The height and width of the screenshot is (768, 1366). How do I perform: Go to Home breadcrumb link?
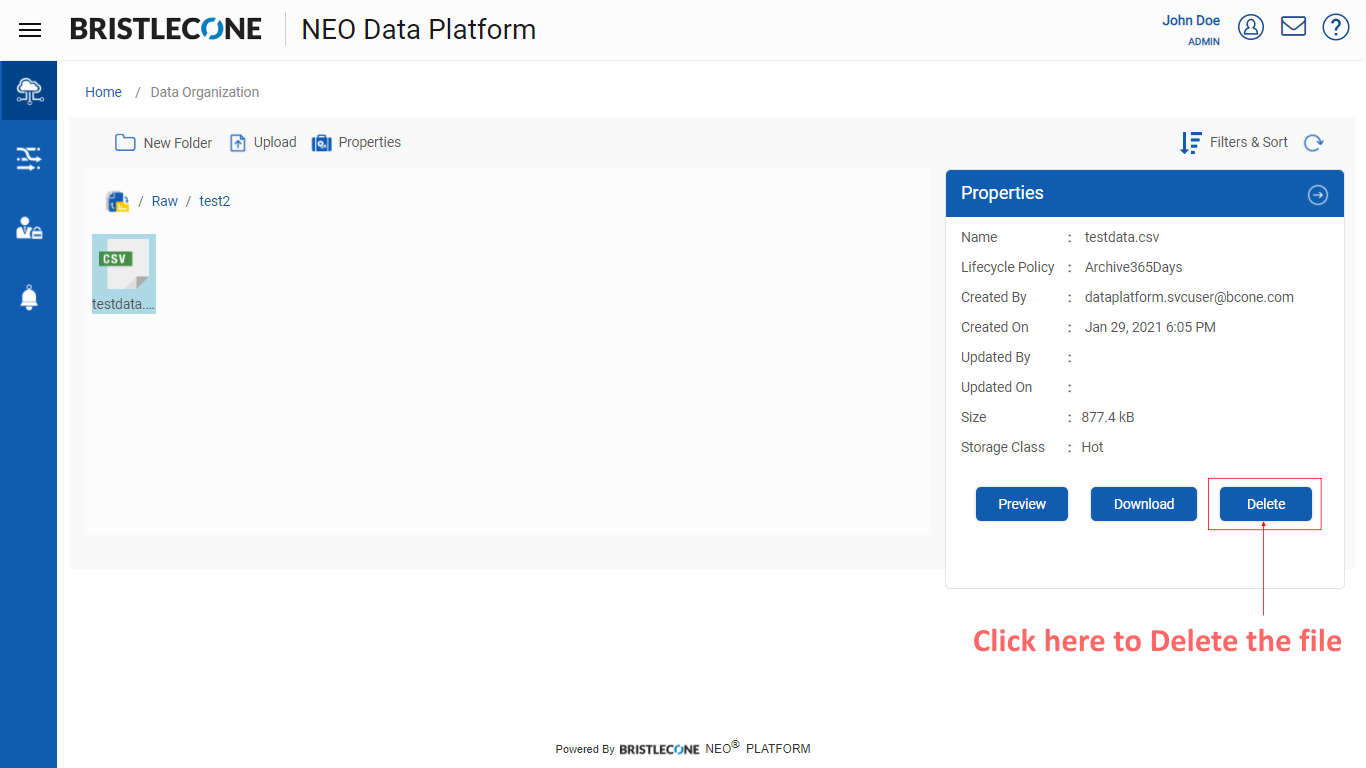click(x=103, y=92)
